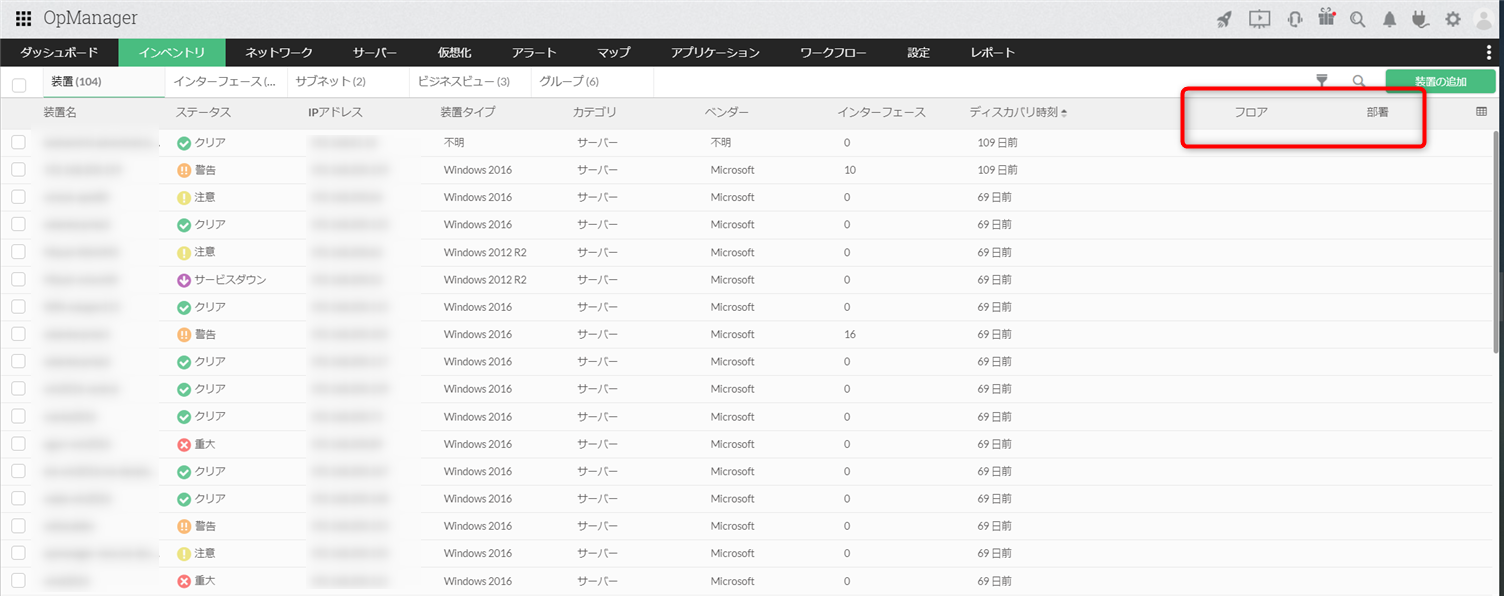Viewport: 1504px width, 596px height.
Task: Click the headset support icon
Action: (1295, 19)
